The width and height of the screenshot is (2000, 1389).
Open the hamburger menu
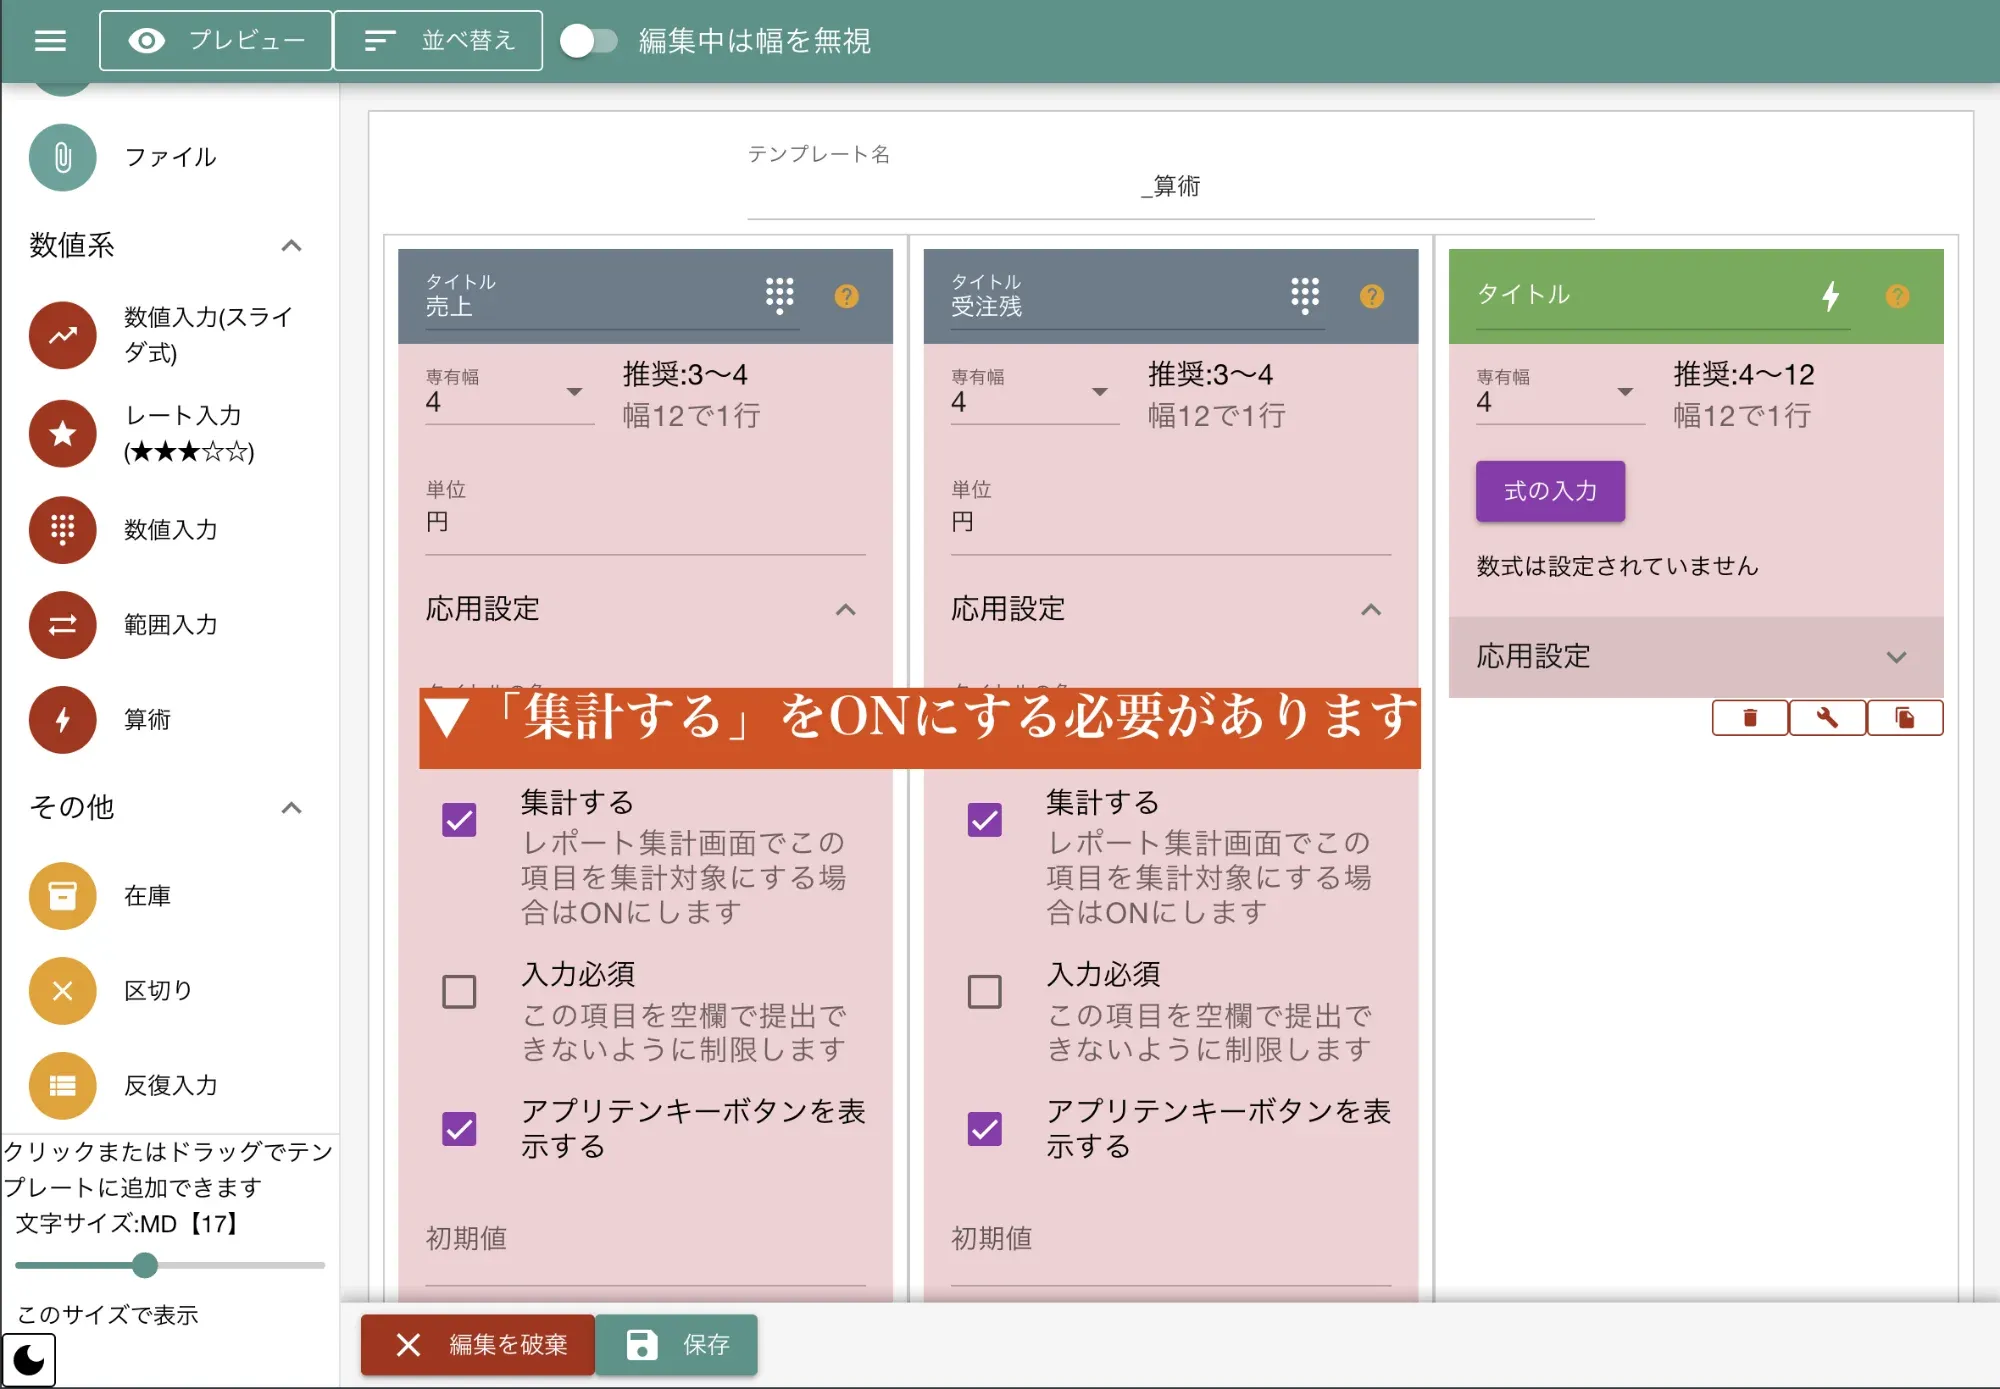(50, 40)
